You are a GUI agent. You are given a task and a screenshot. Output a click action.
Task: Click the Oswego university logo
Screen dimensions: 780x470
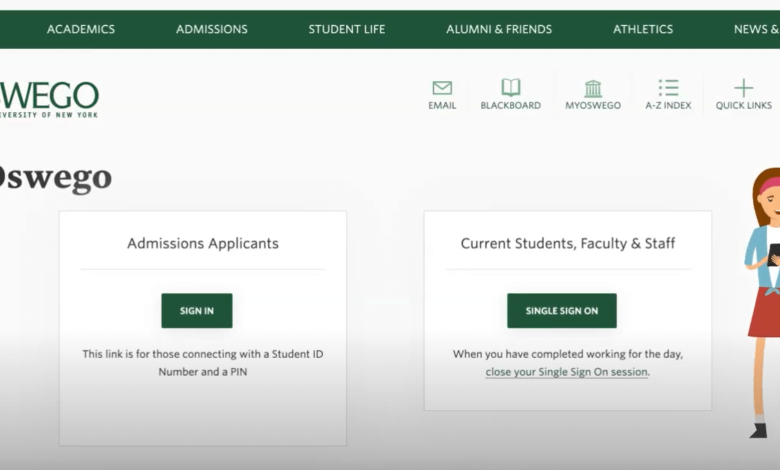49,99
